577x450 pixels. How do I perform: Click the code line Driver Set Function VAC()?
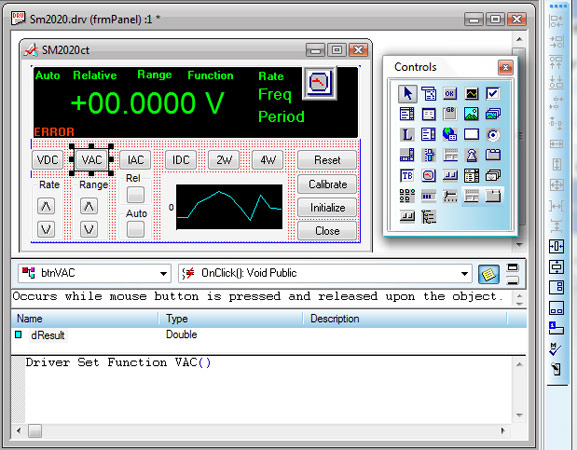tap(118, 363)
